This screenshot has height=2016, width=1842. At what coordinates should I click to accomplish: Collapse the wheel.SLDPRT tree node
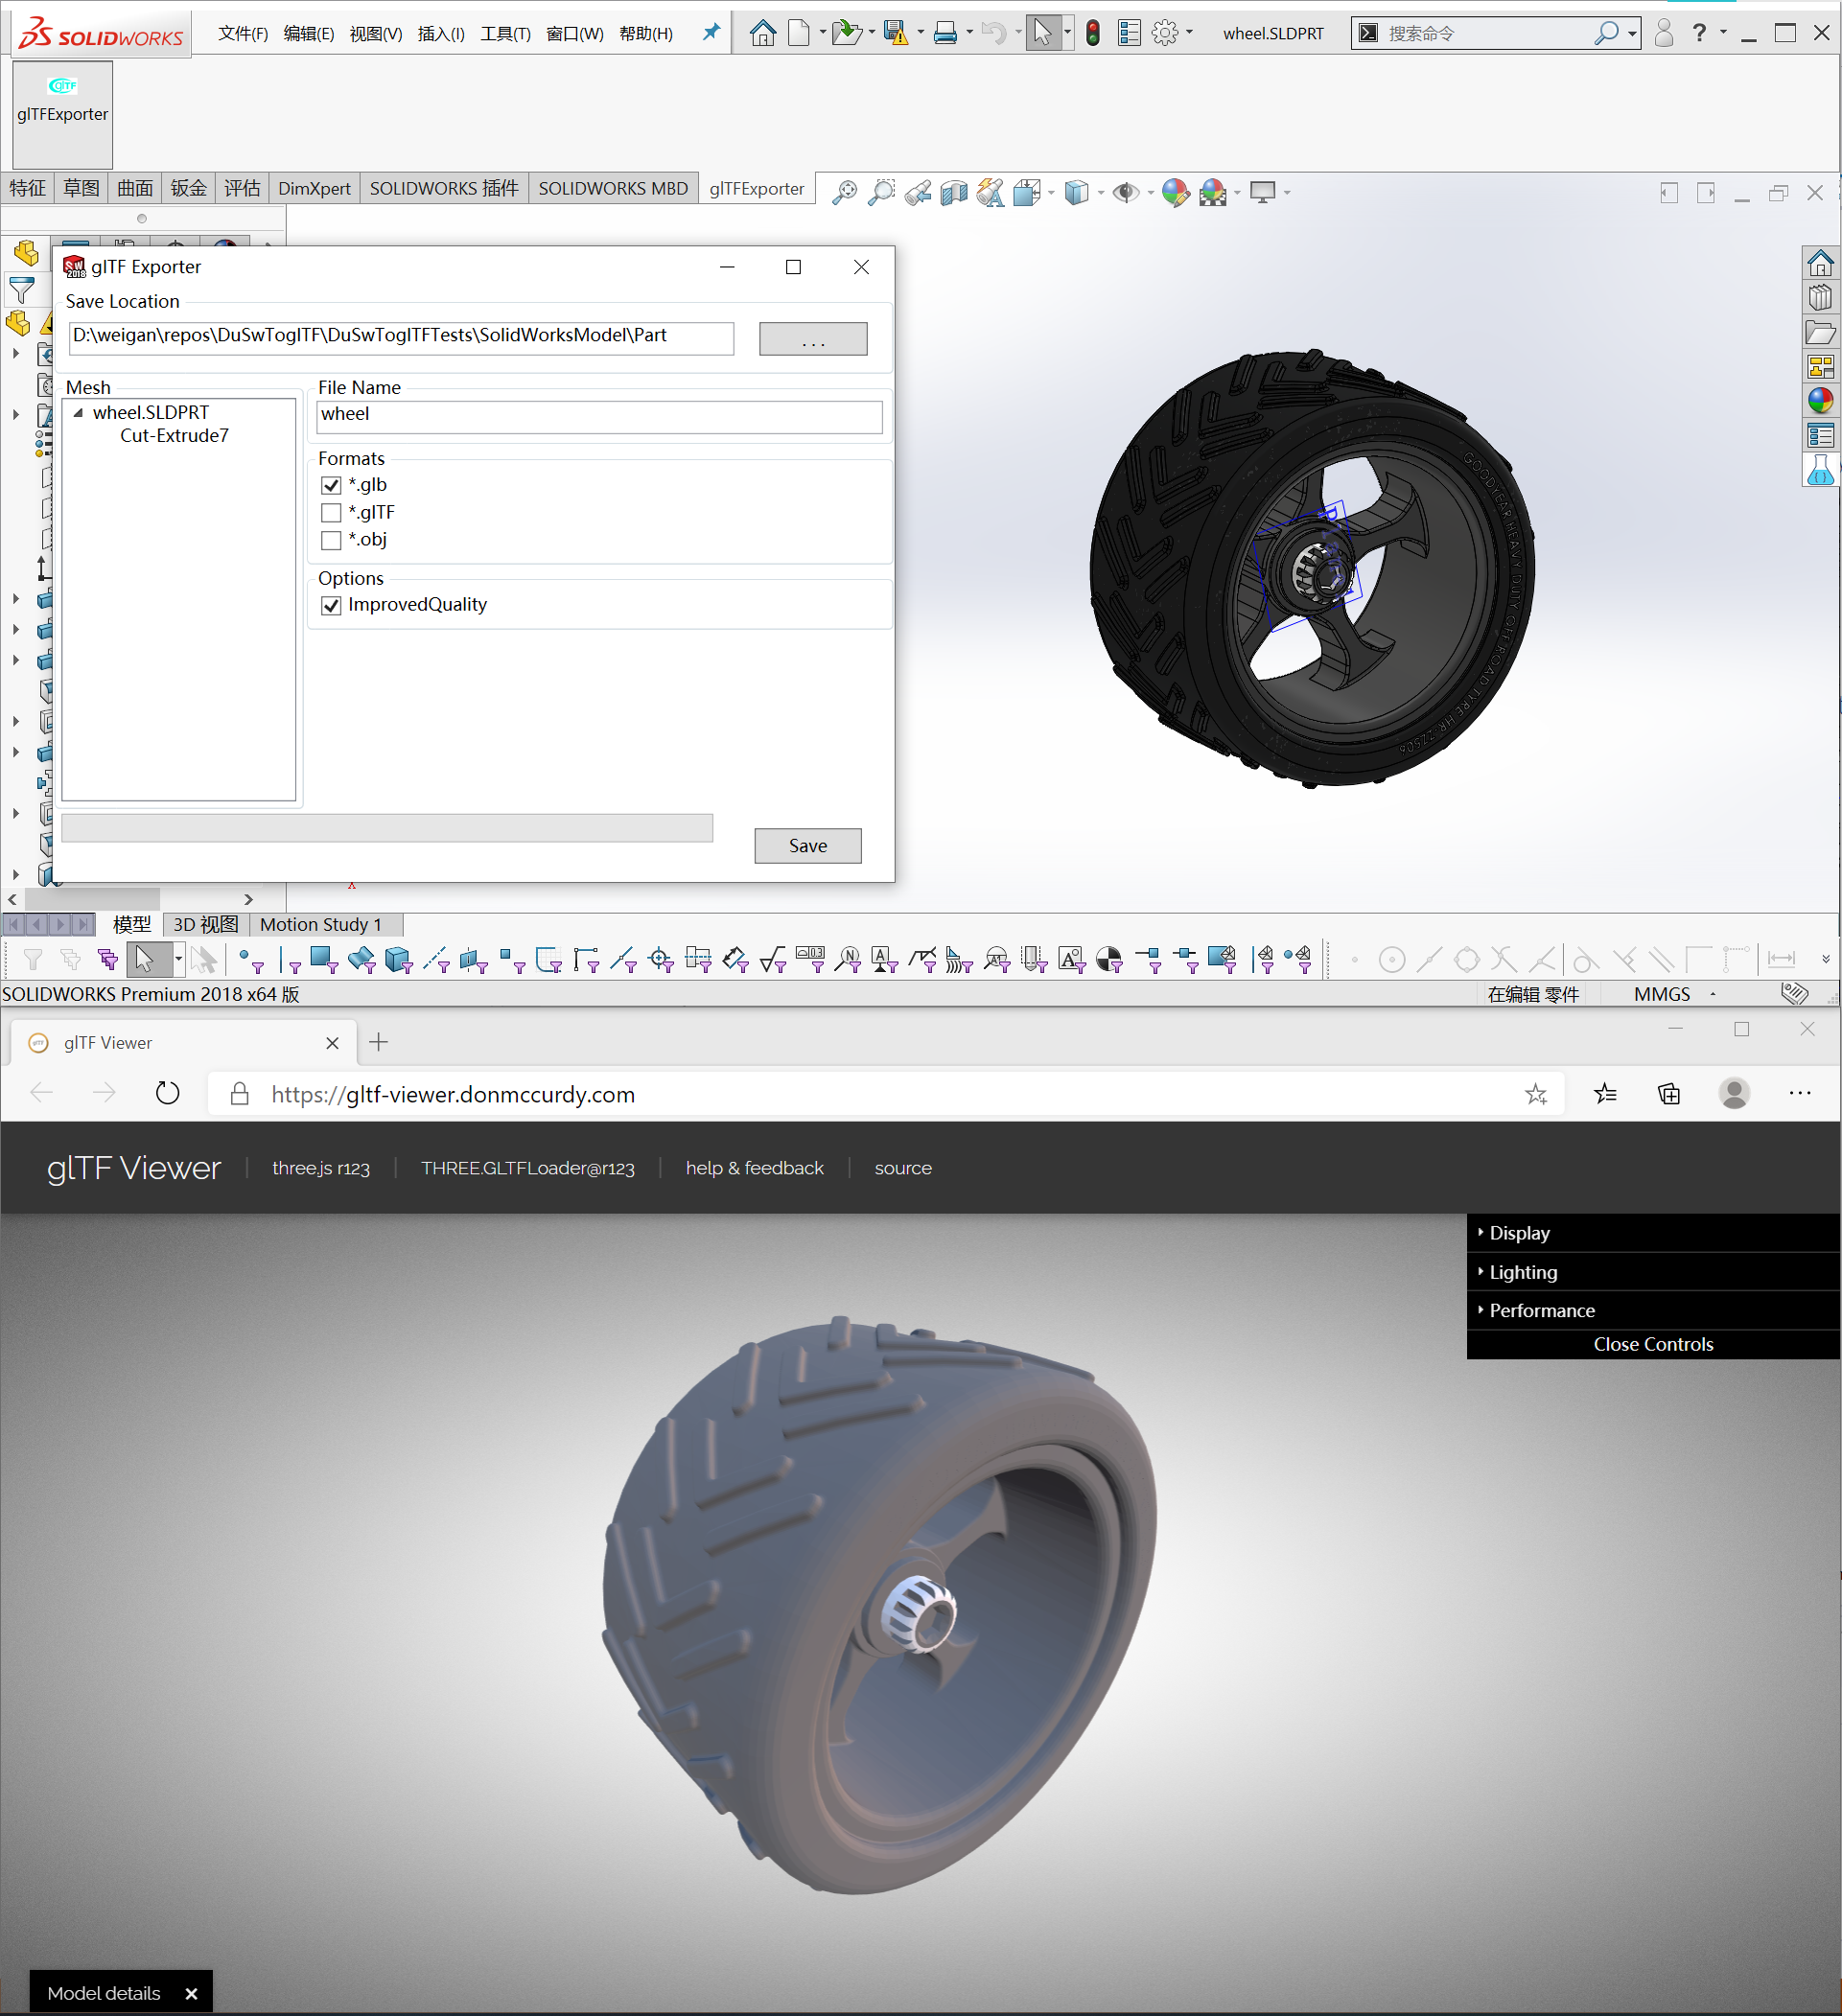pos(79,412)
